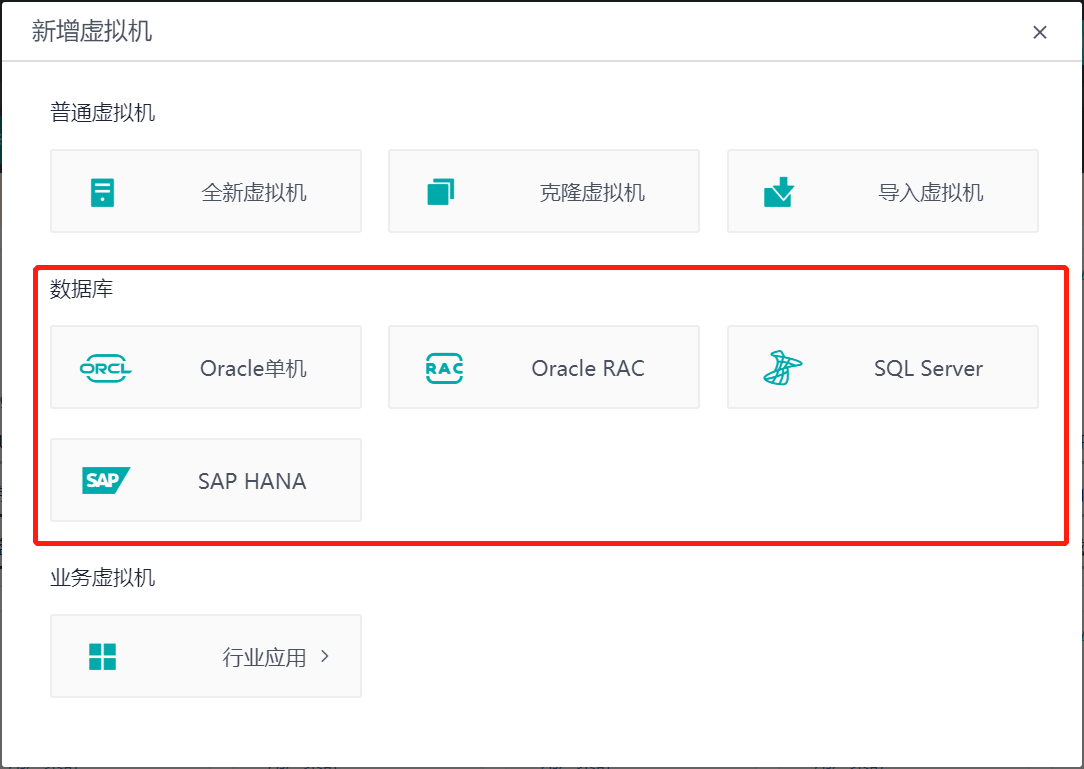Choose the Oracle RAC text label

pos(588,368)
